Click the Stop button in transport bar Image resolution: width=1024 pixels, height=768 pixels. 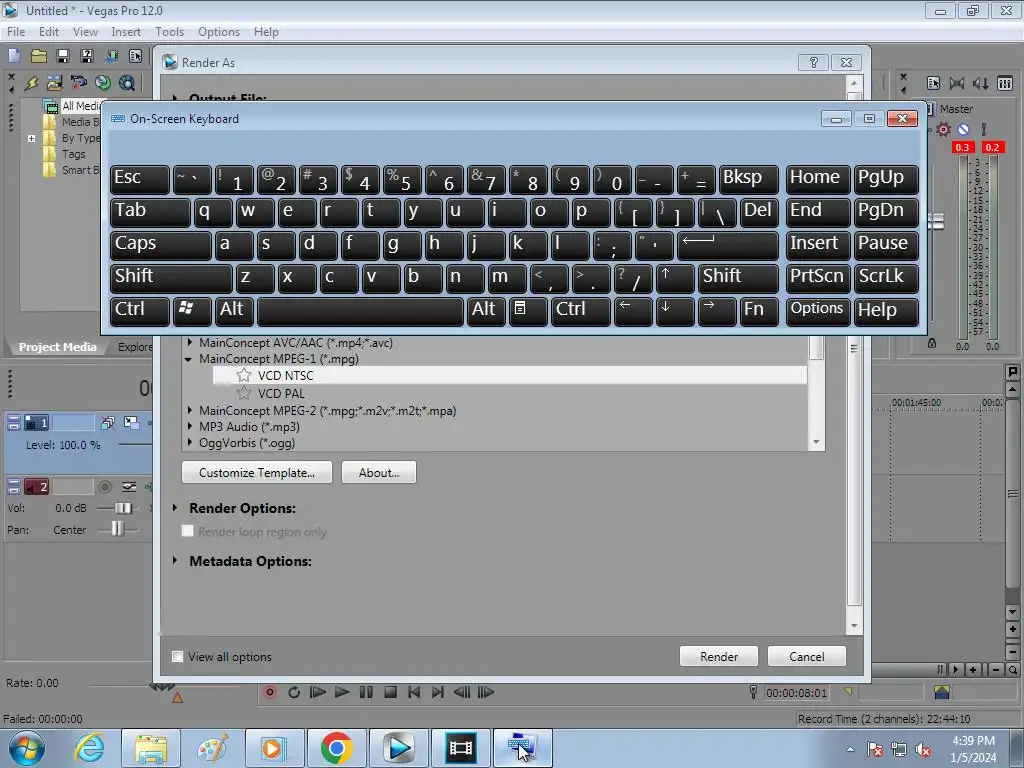click(390, 692)
